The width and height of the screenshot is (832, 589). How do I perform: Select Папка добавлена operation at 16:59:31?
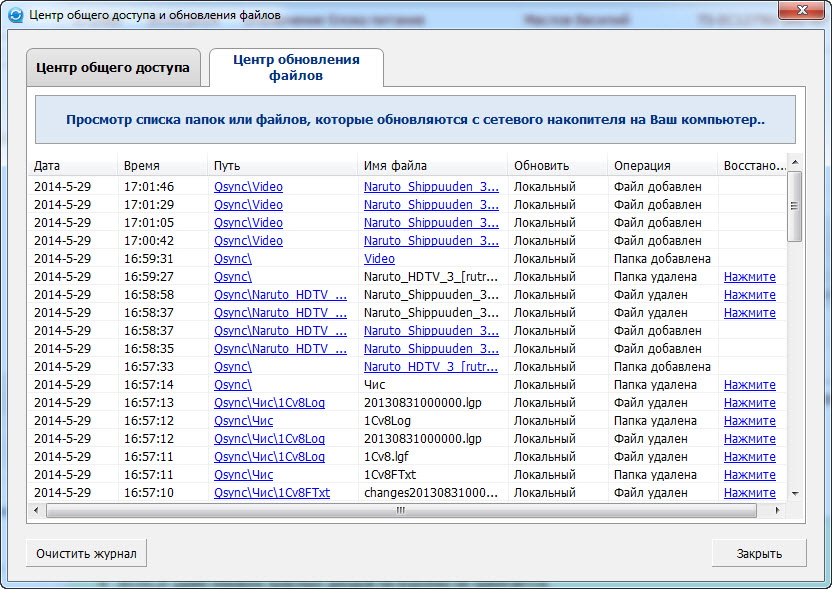tap(662, 259)
